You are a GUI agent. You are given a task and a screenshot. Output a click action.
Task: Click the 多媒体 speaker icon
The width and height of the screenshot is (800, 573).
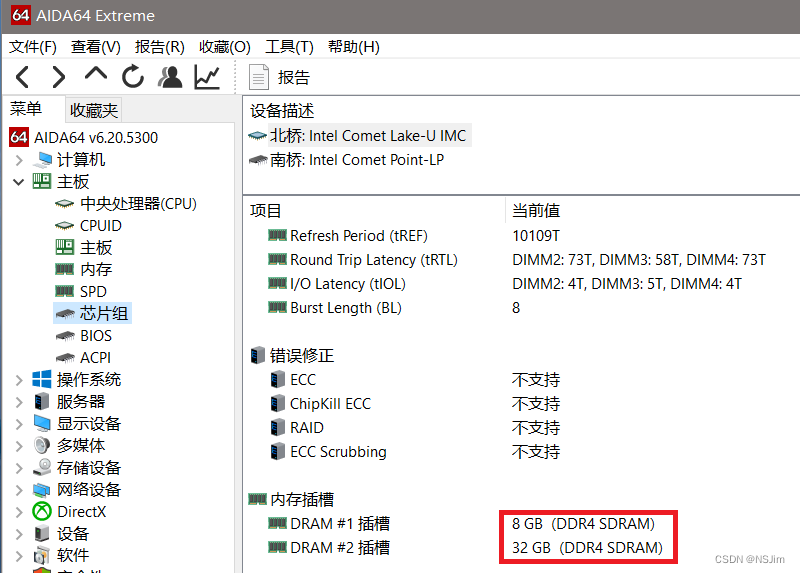(42, 445)
